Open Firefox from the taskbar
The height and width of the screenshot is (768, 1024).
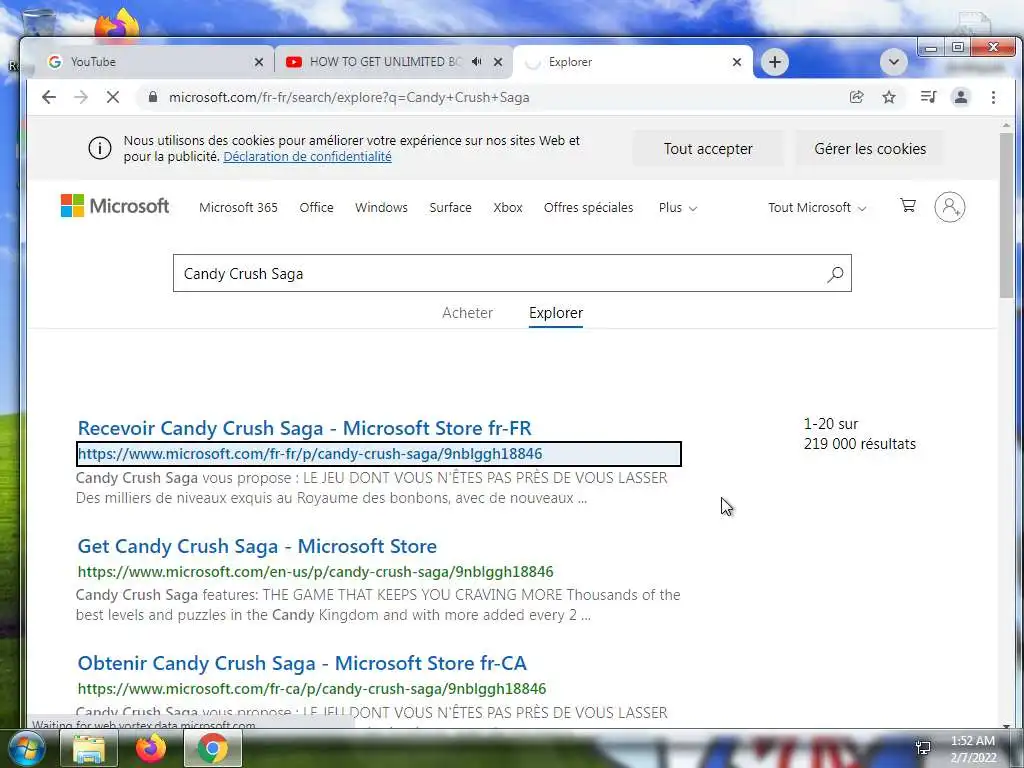click(151, 748)
